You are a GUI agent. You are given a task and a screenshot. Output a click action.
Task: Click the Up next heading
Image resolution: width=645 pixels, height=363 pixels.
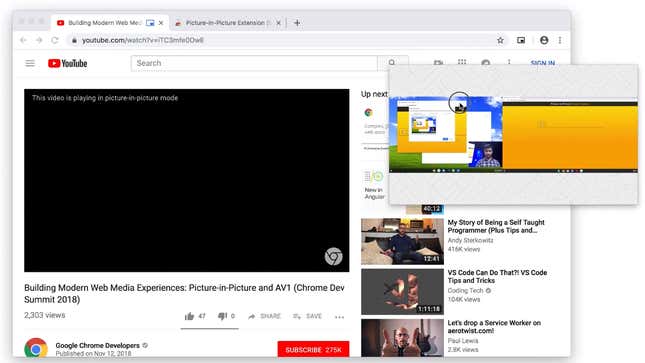tap(374, 94)
